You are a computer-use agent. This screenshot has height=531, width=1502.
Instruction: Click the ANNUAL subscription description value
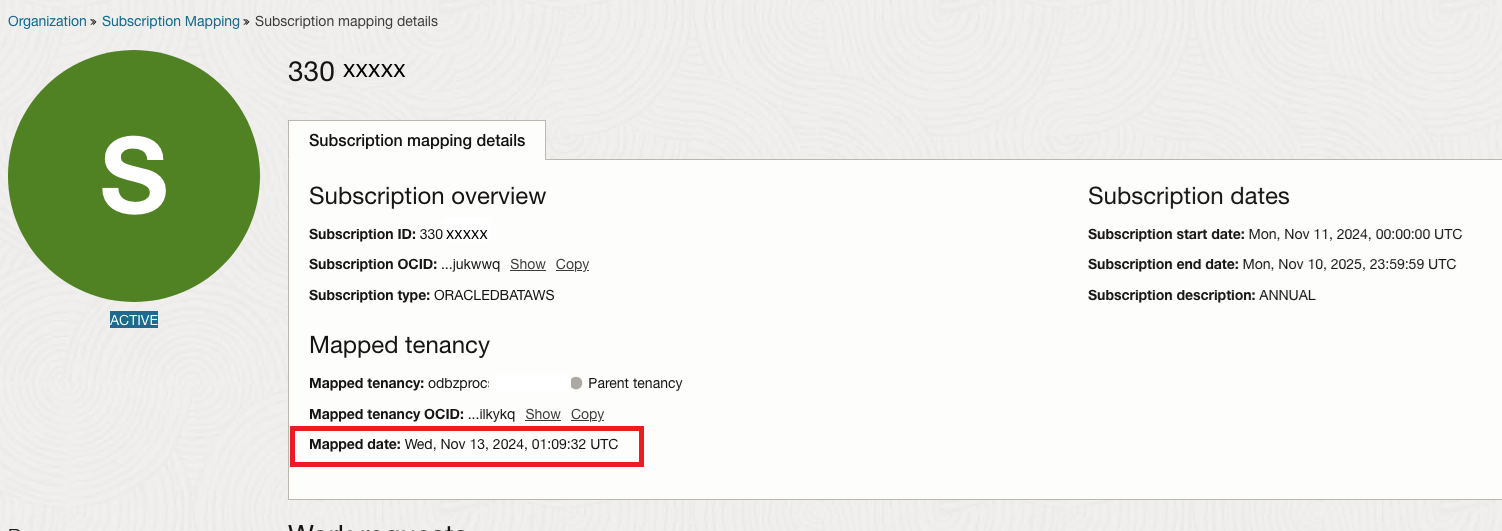point(1287,295)
